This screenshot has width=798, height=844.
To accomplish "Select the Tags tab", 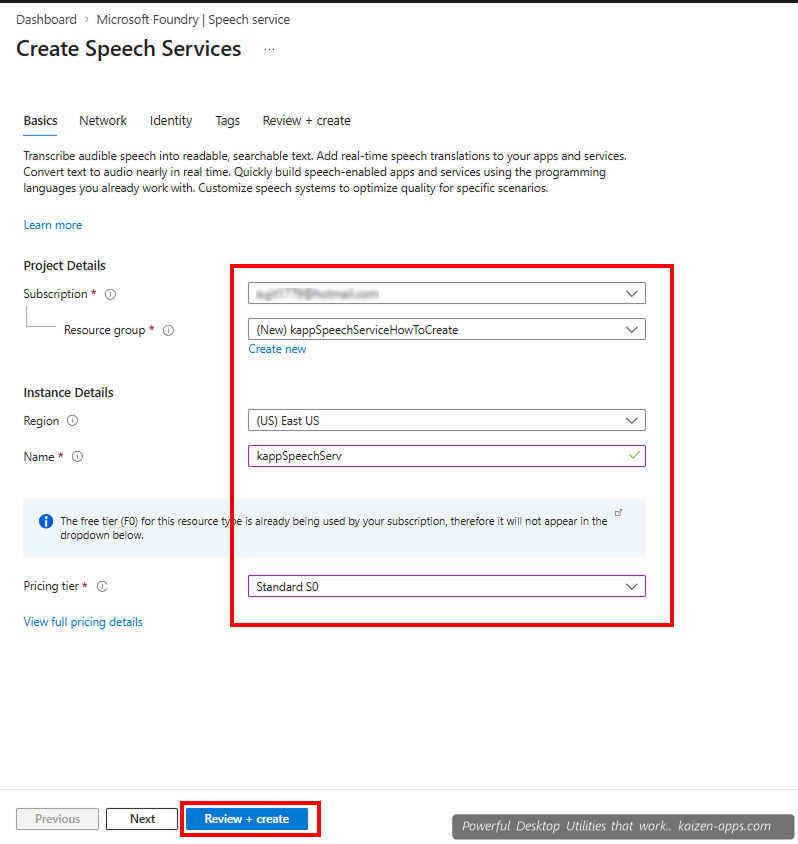I will pos(227,120).
